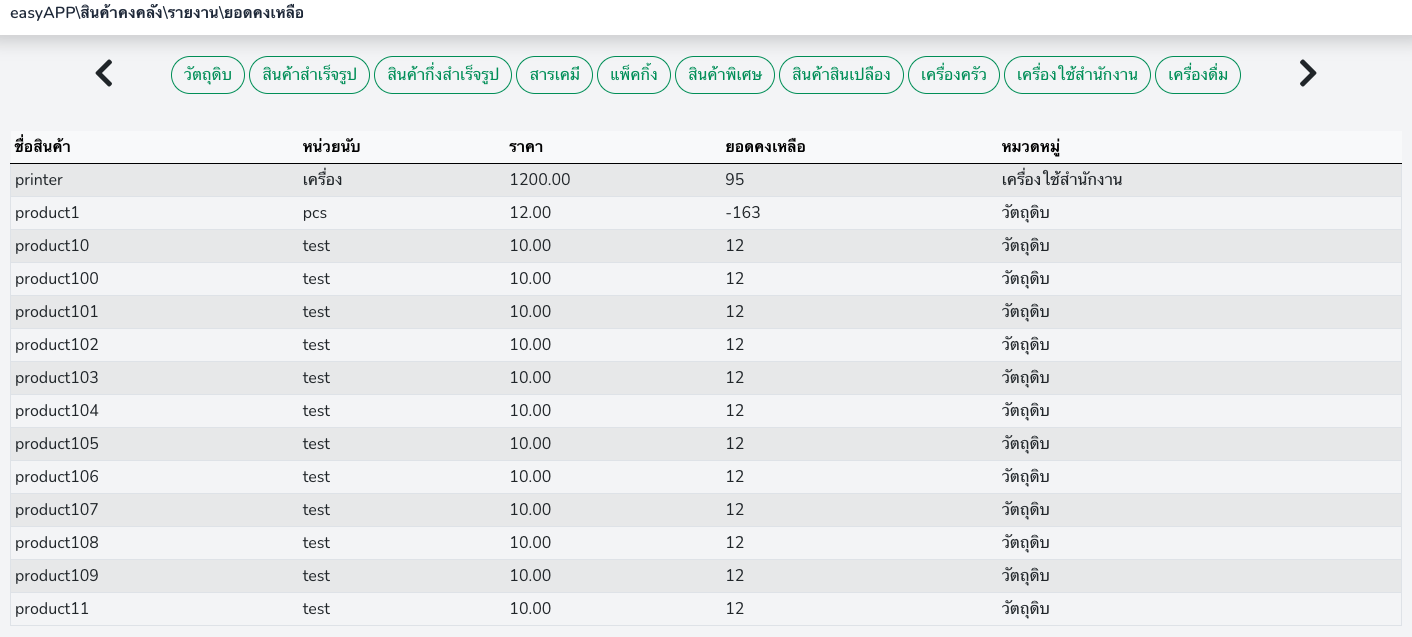Select the สินค้าสำเร็จรูป category chip
Viewport: 1412px width, 637px height.
[x=309, y=75]
